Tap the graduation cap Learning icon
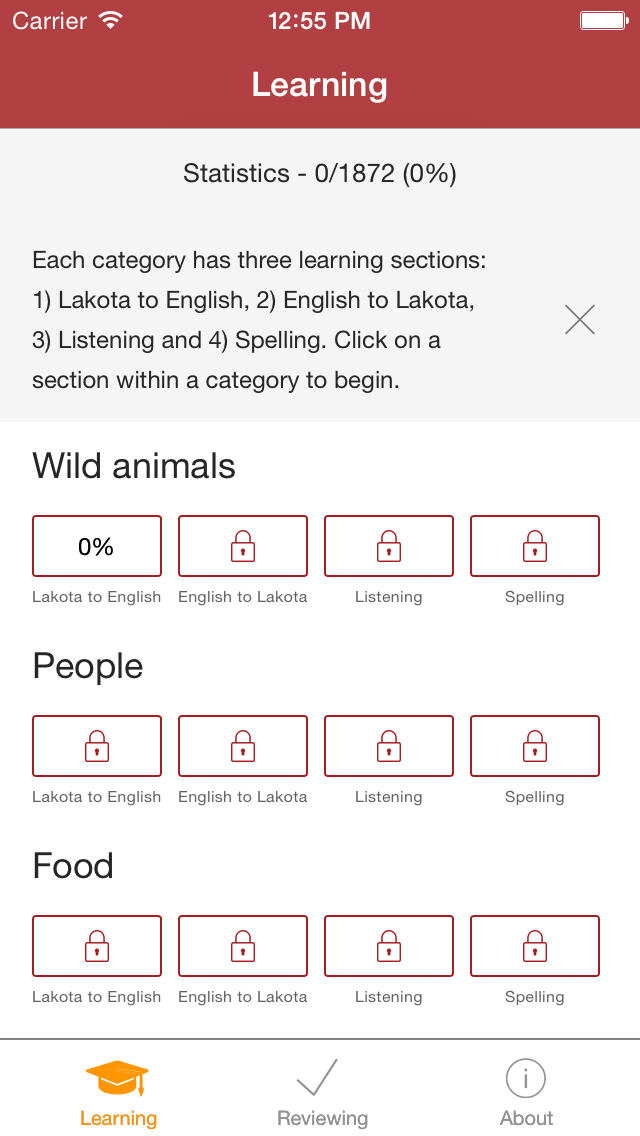The width and height of the screenshot is (640, 1136). (x=118, y=1078)
